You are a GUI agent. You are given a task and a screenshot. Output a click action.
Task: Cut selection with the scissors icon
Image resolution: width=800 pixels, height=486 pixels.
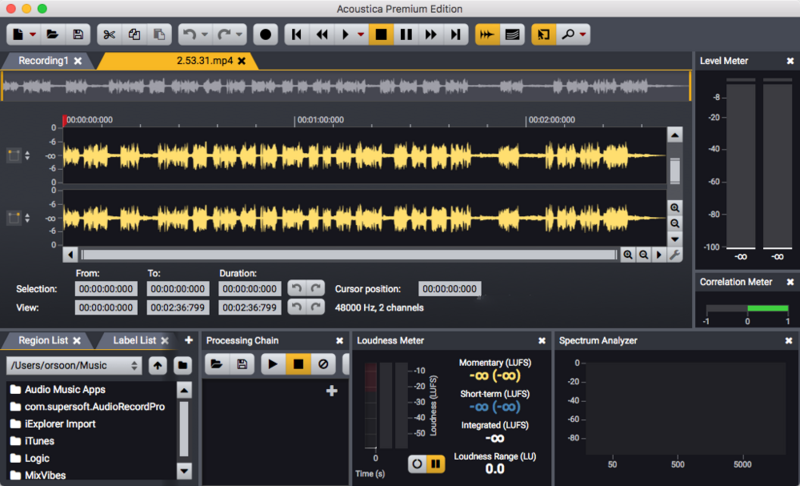point(109,34)
